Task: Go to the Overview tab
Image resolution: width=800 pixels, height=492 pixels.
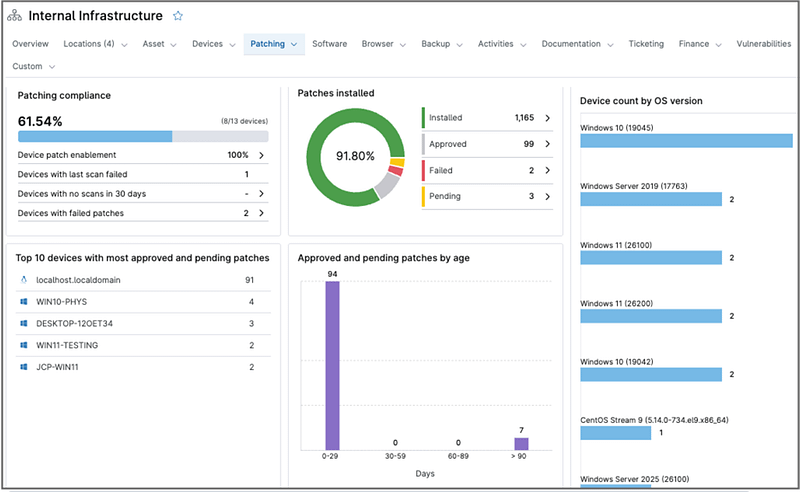Action: coord(31,44)
